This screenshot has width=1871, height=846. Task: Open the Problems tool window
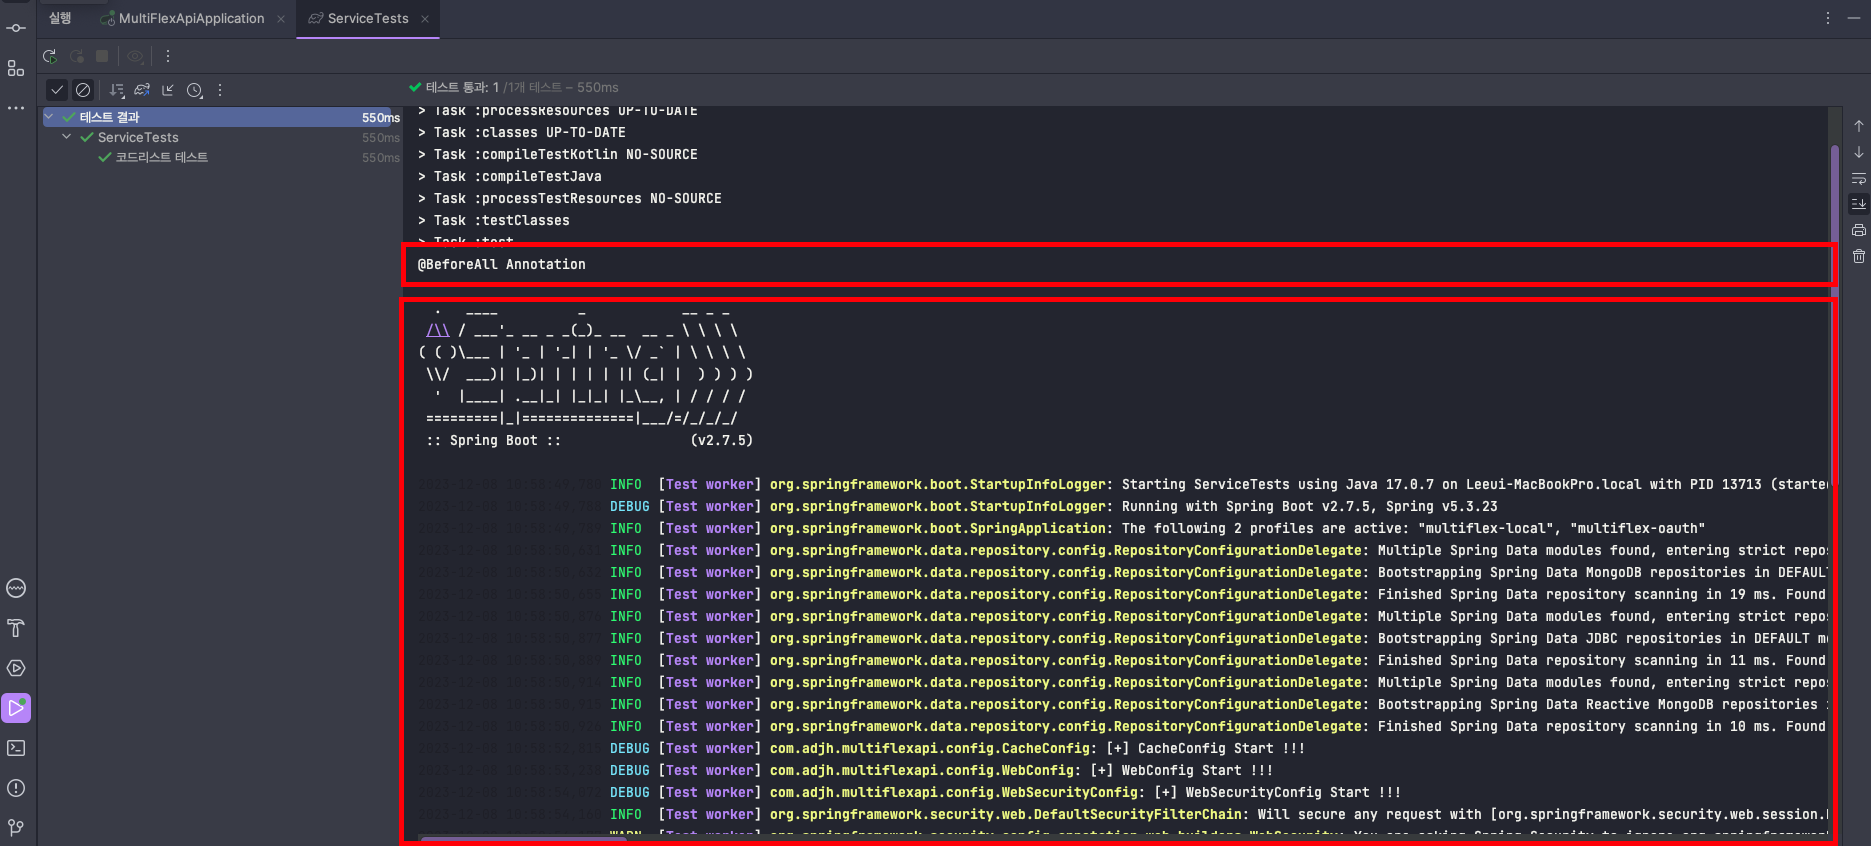pyautogui.click(x=16, y=788)
